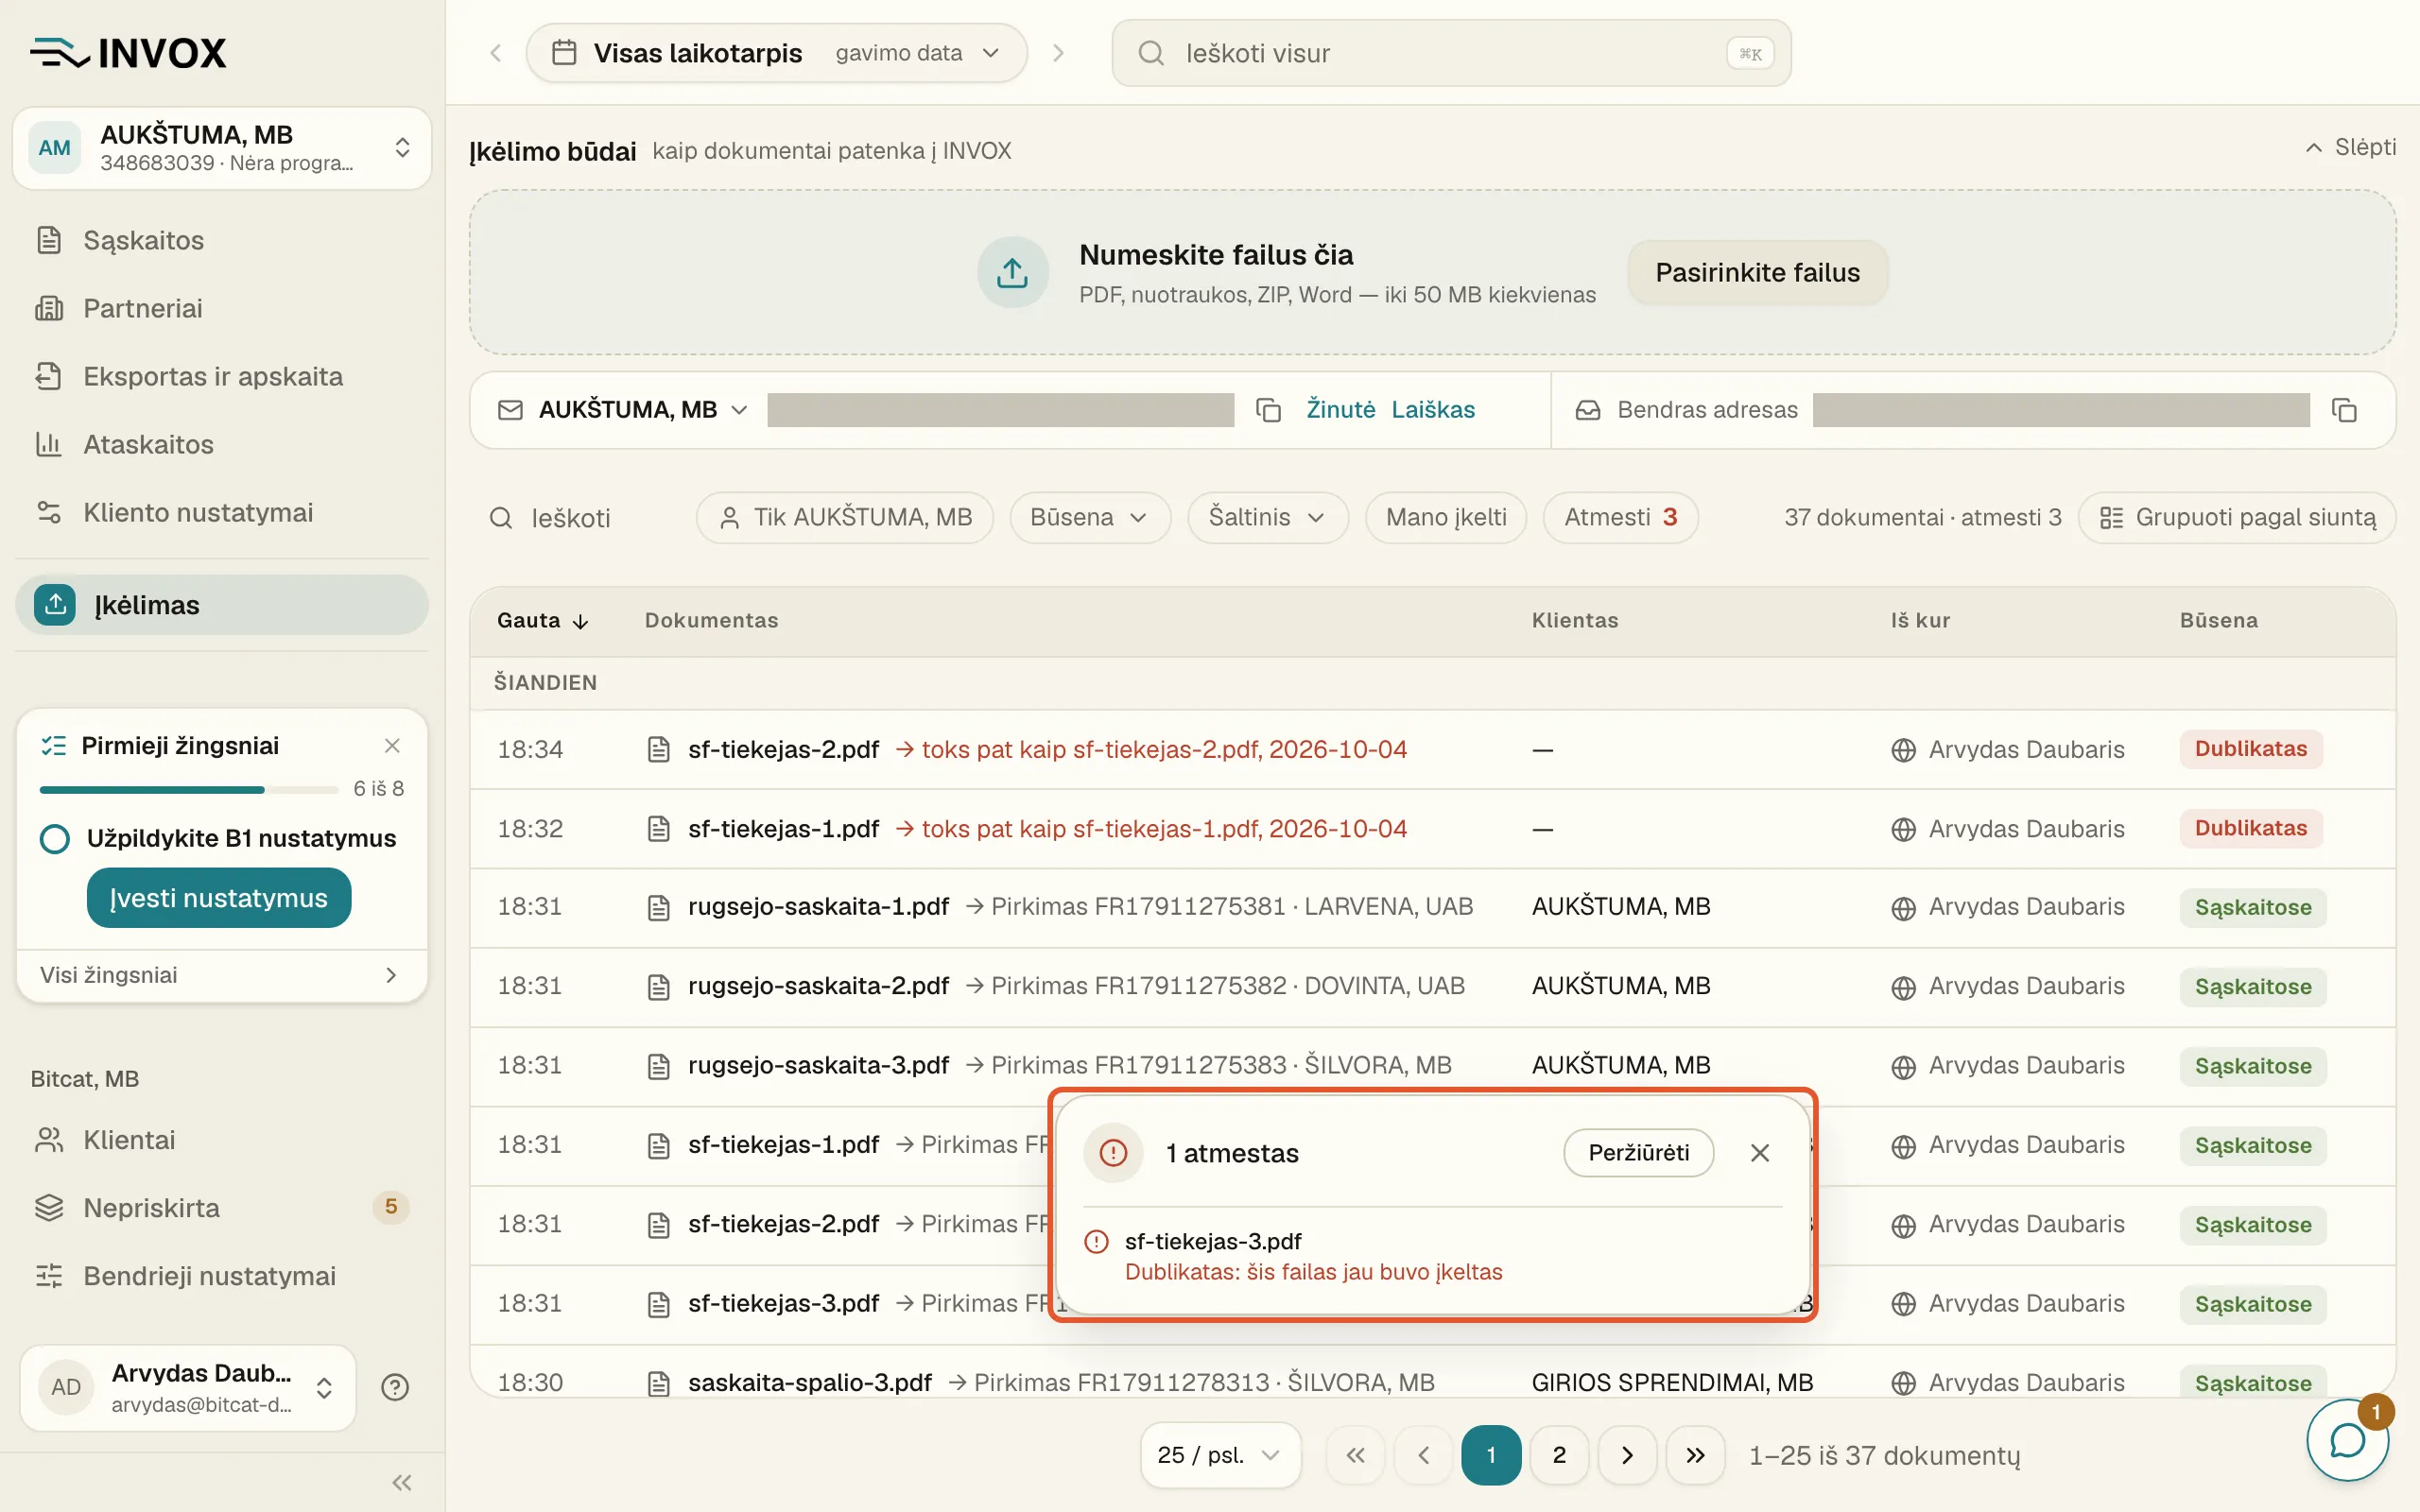The image size is (2420, 1512).
Task: Click the Ieškoti visur search field
Action: pos(1451,53)
